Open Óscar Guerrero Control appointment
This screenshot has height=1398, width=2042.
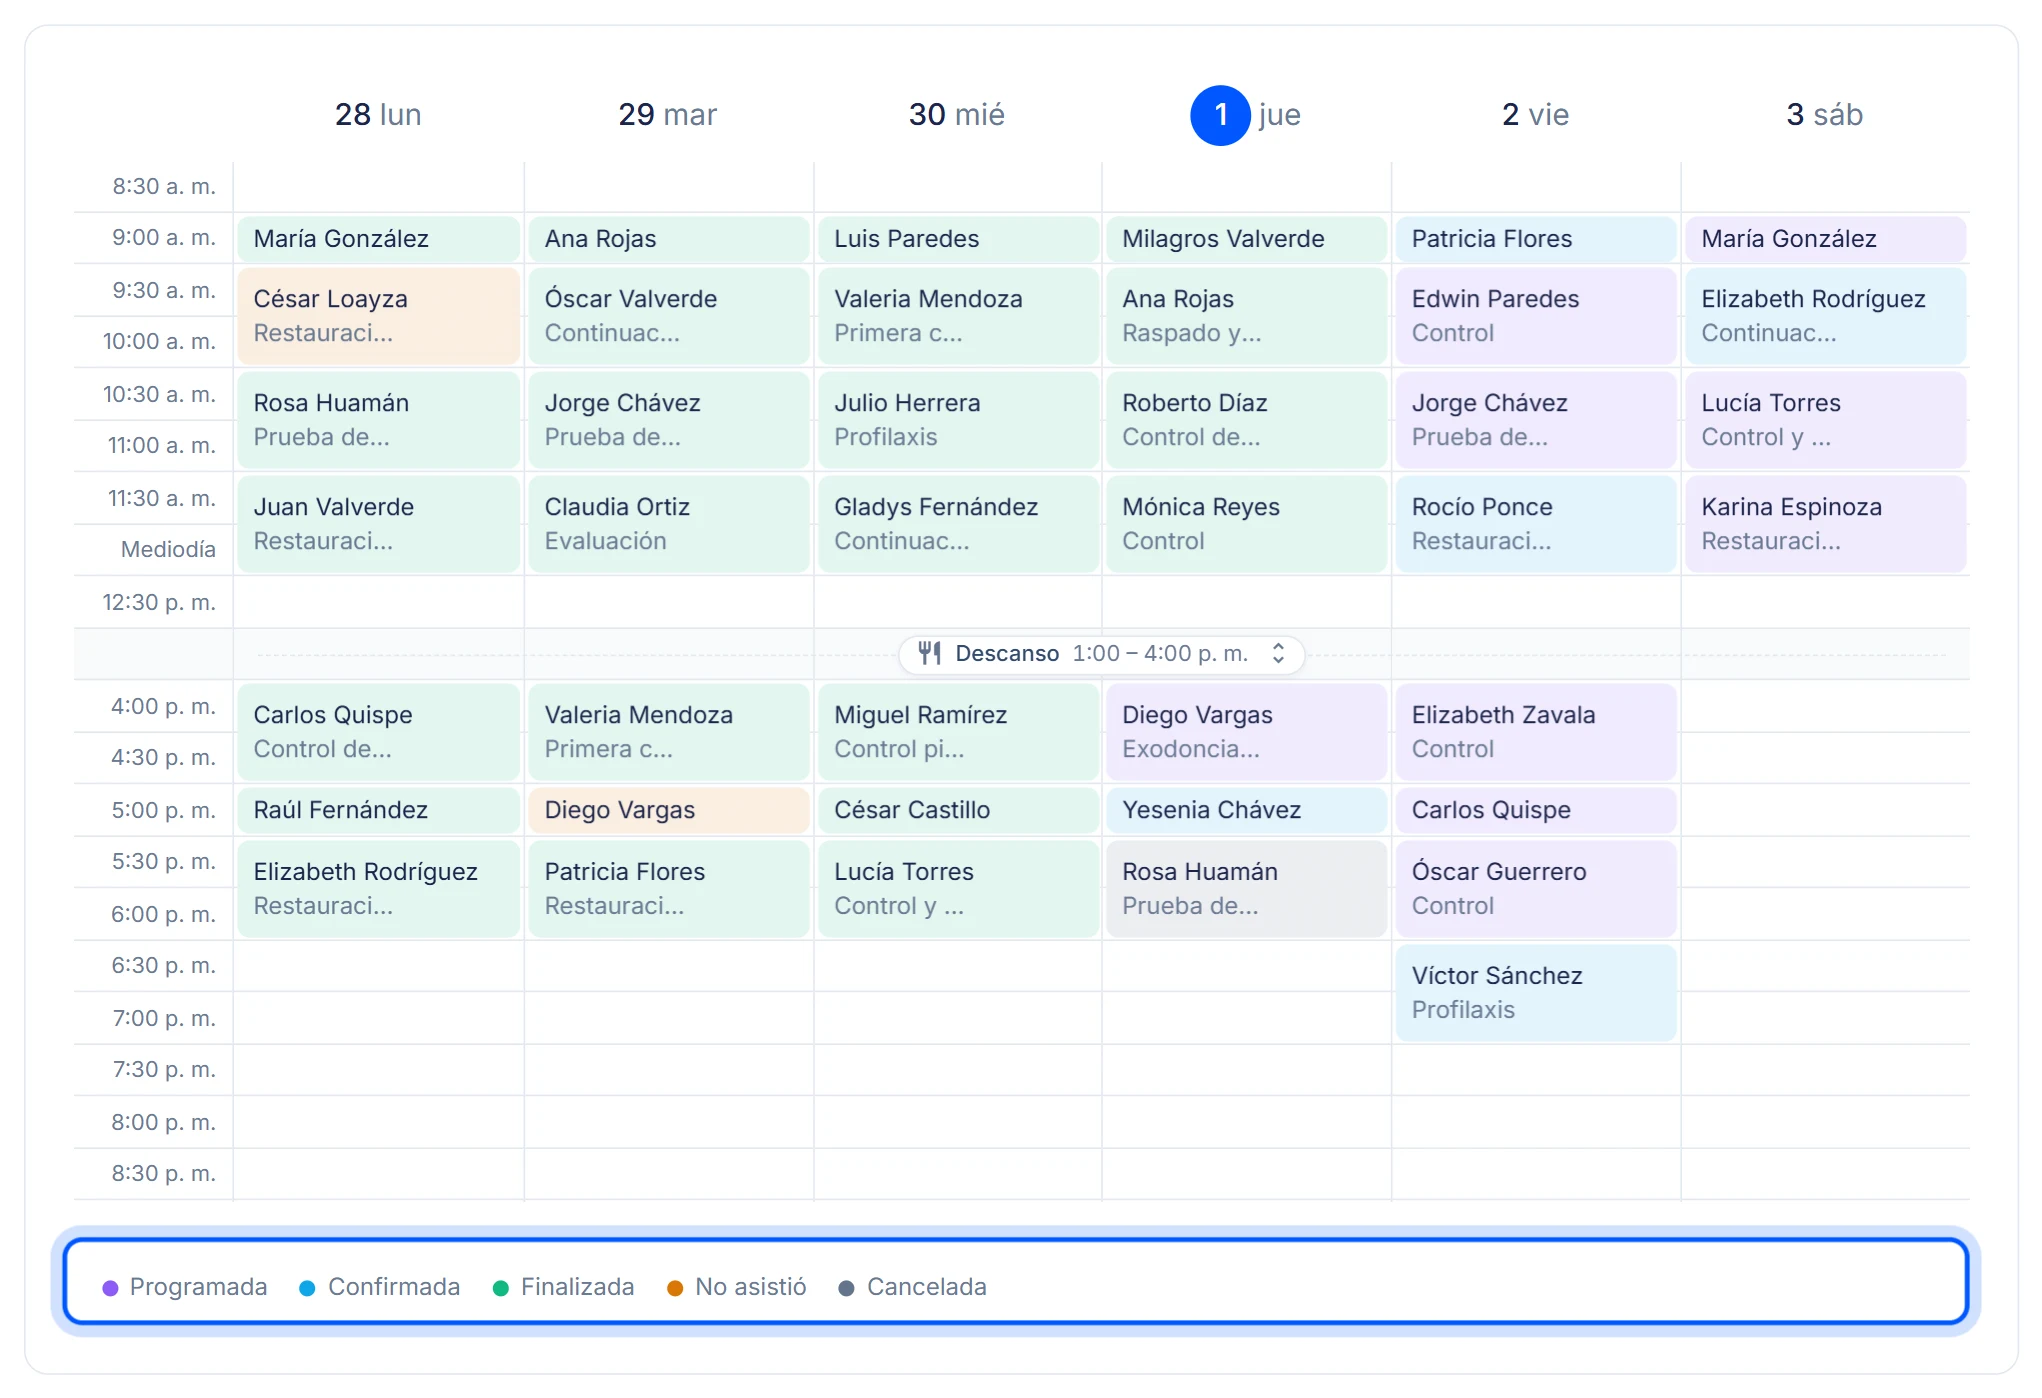coord(1536,889)
